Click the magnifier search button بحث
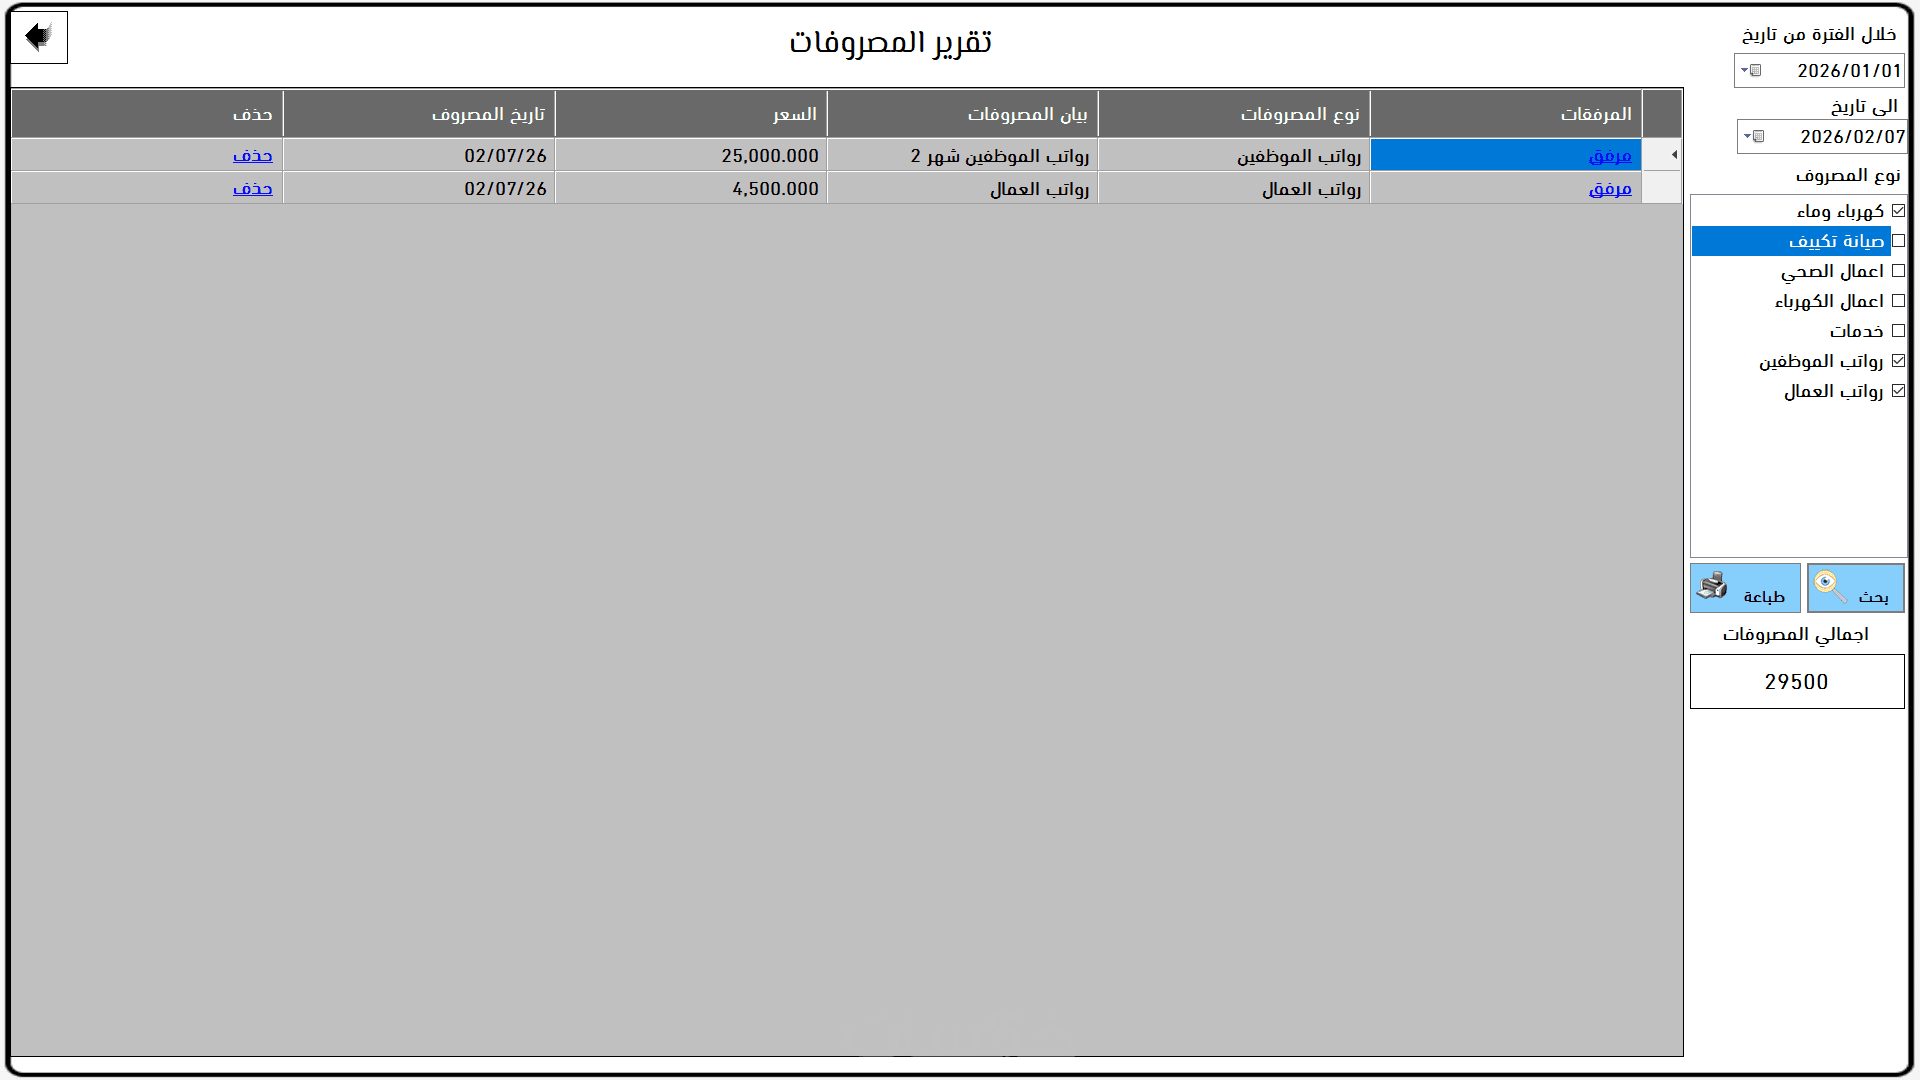 click(1855, 588)
